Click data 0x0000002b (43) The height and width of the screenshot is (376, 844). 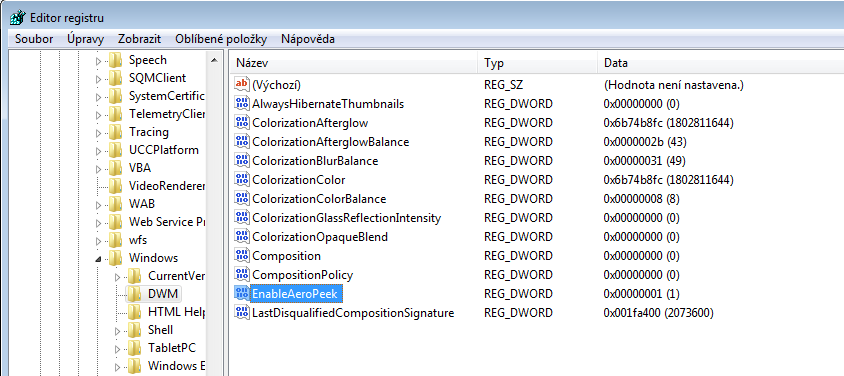[x=645, y=141]
